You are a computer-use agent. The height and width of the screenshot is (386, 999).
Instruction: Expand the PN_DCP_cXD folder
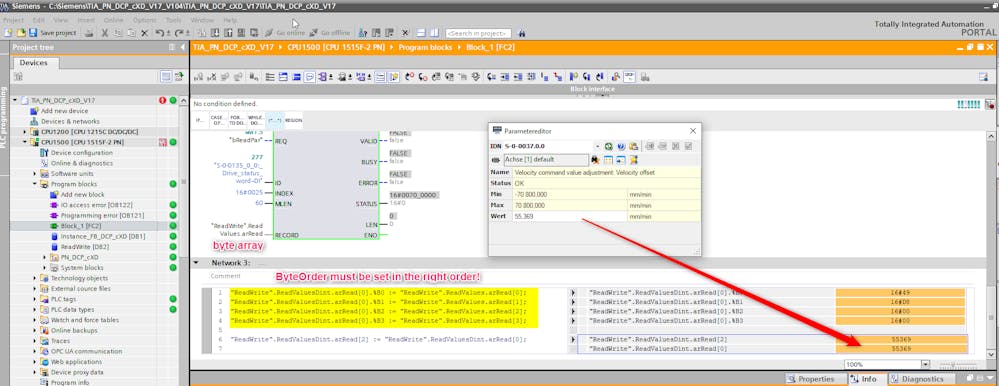[x=45, y=257]
